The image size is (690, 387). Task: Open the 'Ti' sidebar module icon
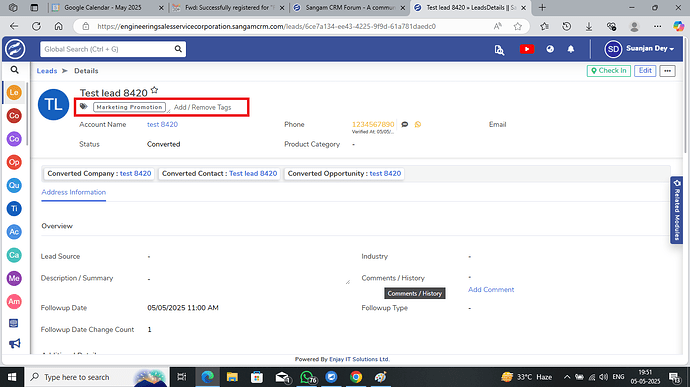pos(14,209)
